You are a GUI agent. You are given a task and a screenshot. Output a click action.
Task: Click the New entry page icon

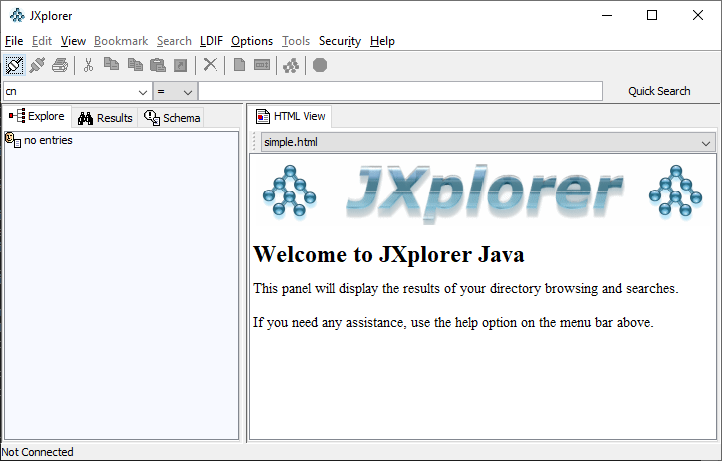[x=239, y=65]
